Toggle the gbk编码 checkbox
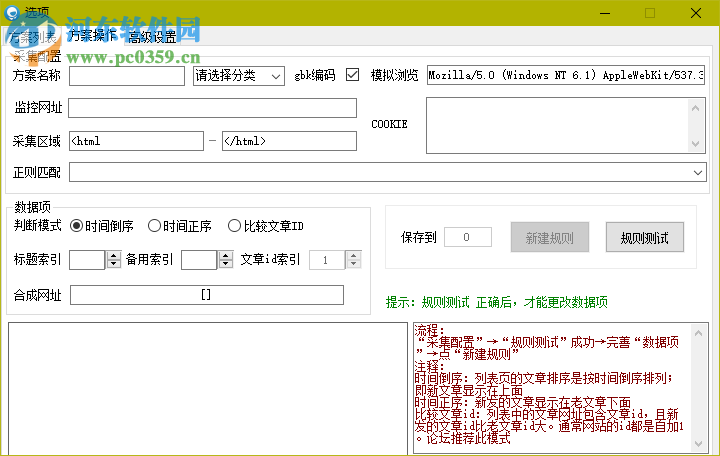720x456 pixels. [352, 74]
